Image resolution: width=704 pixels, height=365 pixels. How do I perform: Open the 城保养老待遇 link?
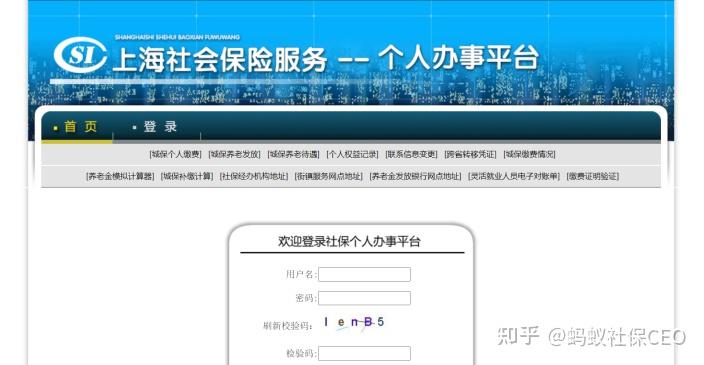pos(294,154)
